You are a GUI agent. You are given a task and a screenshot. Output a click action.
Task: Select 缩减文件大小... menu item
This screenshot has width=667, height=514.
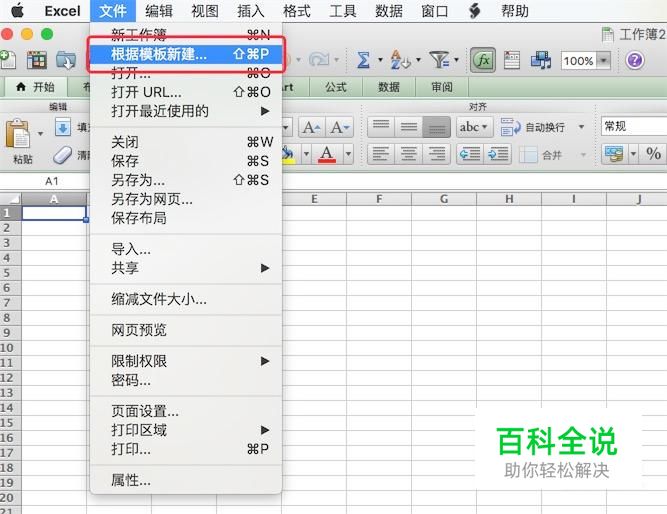click(186, 300)
